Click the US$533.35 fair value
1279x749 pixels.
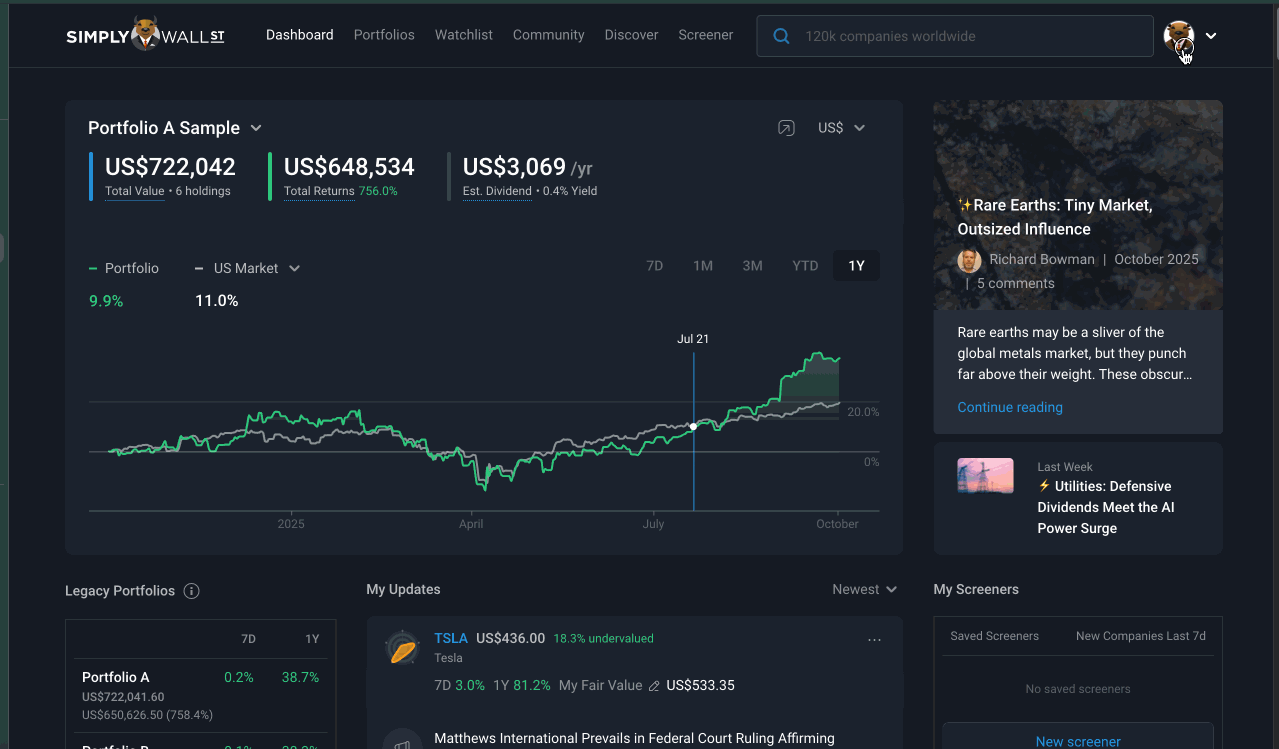tap(700, 686)
